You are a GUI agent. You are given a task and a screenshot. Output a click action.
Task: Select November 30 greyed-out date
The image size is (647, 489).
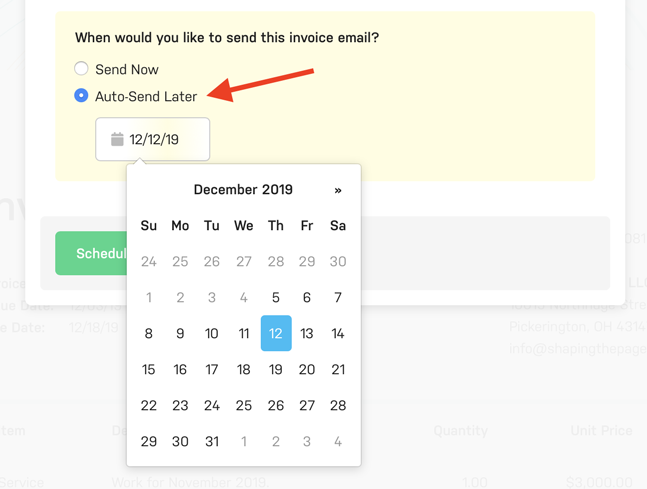click(x=338, y=262)
